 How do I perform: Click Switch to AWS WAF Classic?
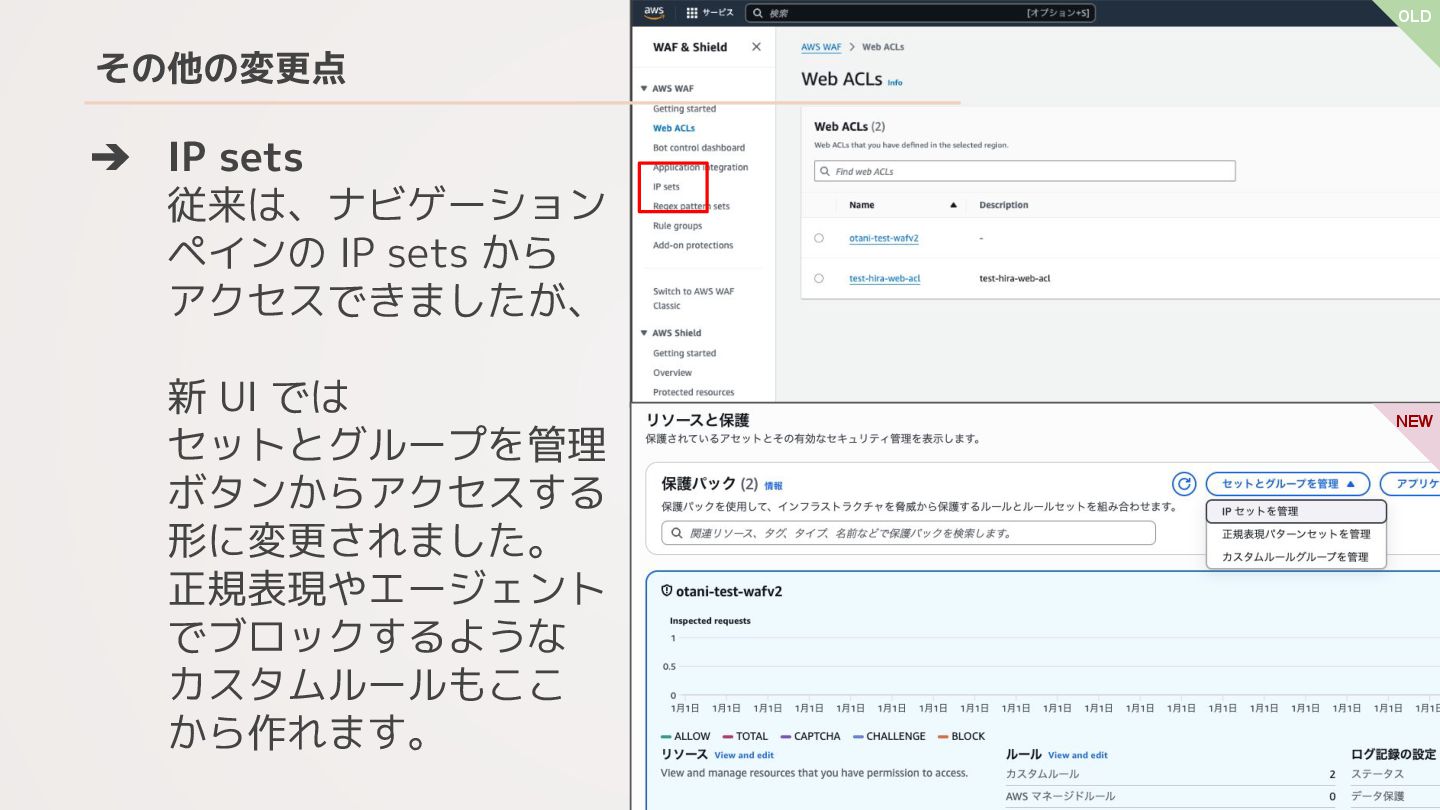pyautogui.click(x=693, y=298)
